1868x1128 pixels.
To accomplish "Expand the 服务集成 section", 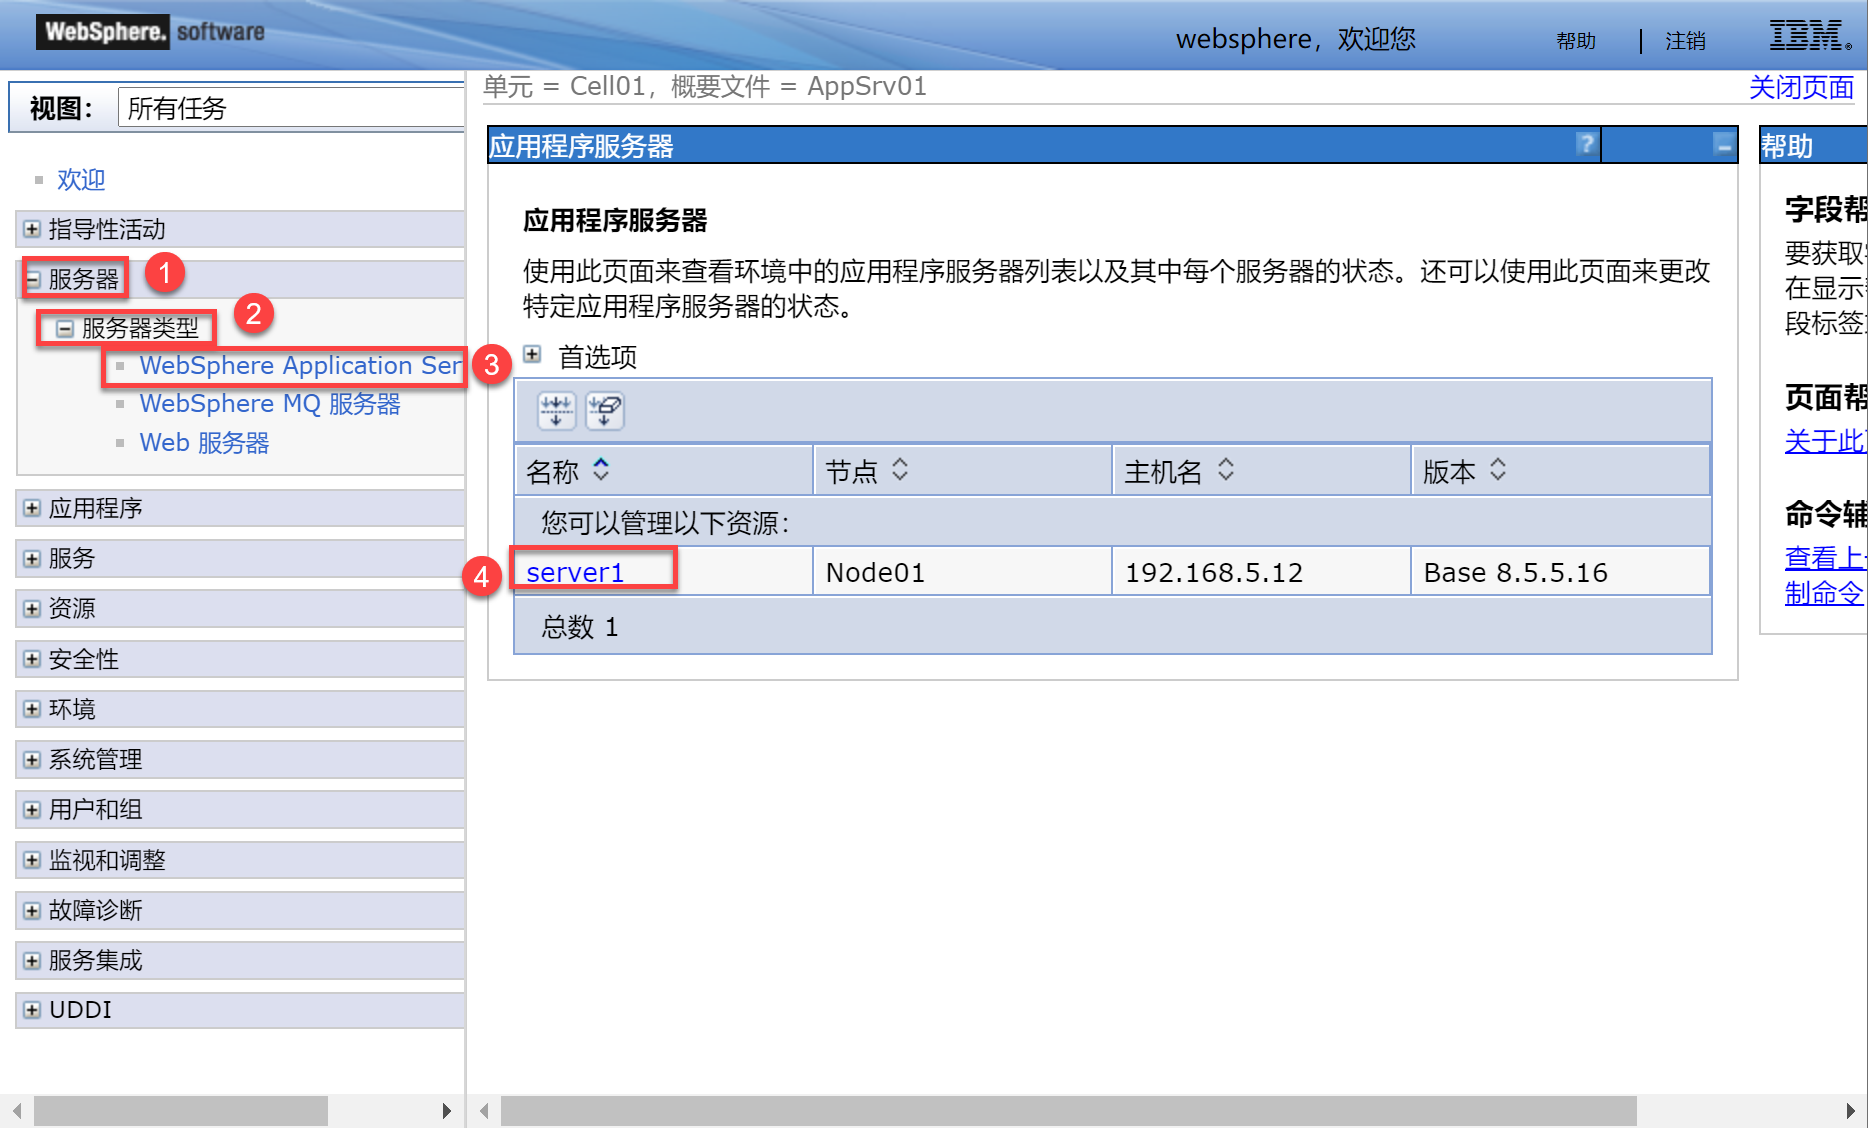I will coord(32,960).
